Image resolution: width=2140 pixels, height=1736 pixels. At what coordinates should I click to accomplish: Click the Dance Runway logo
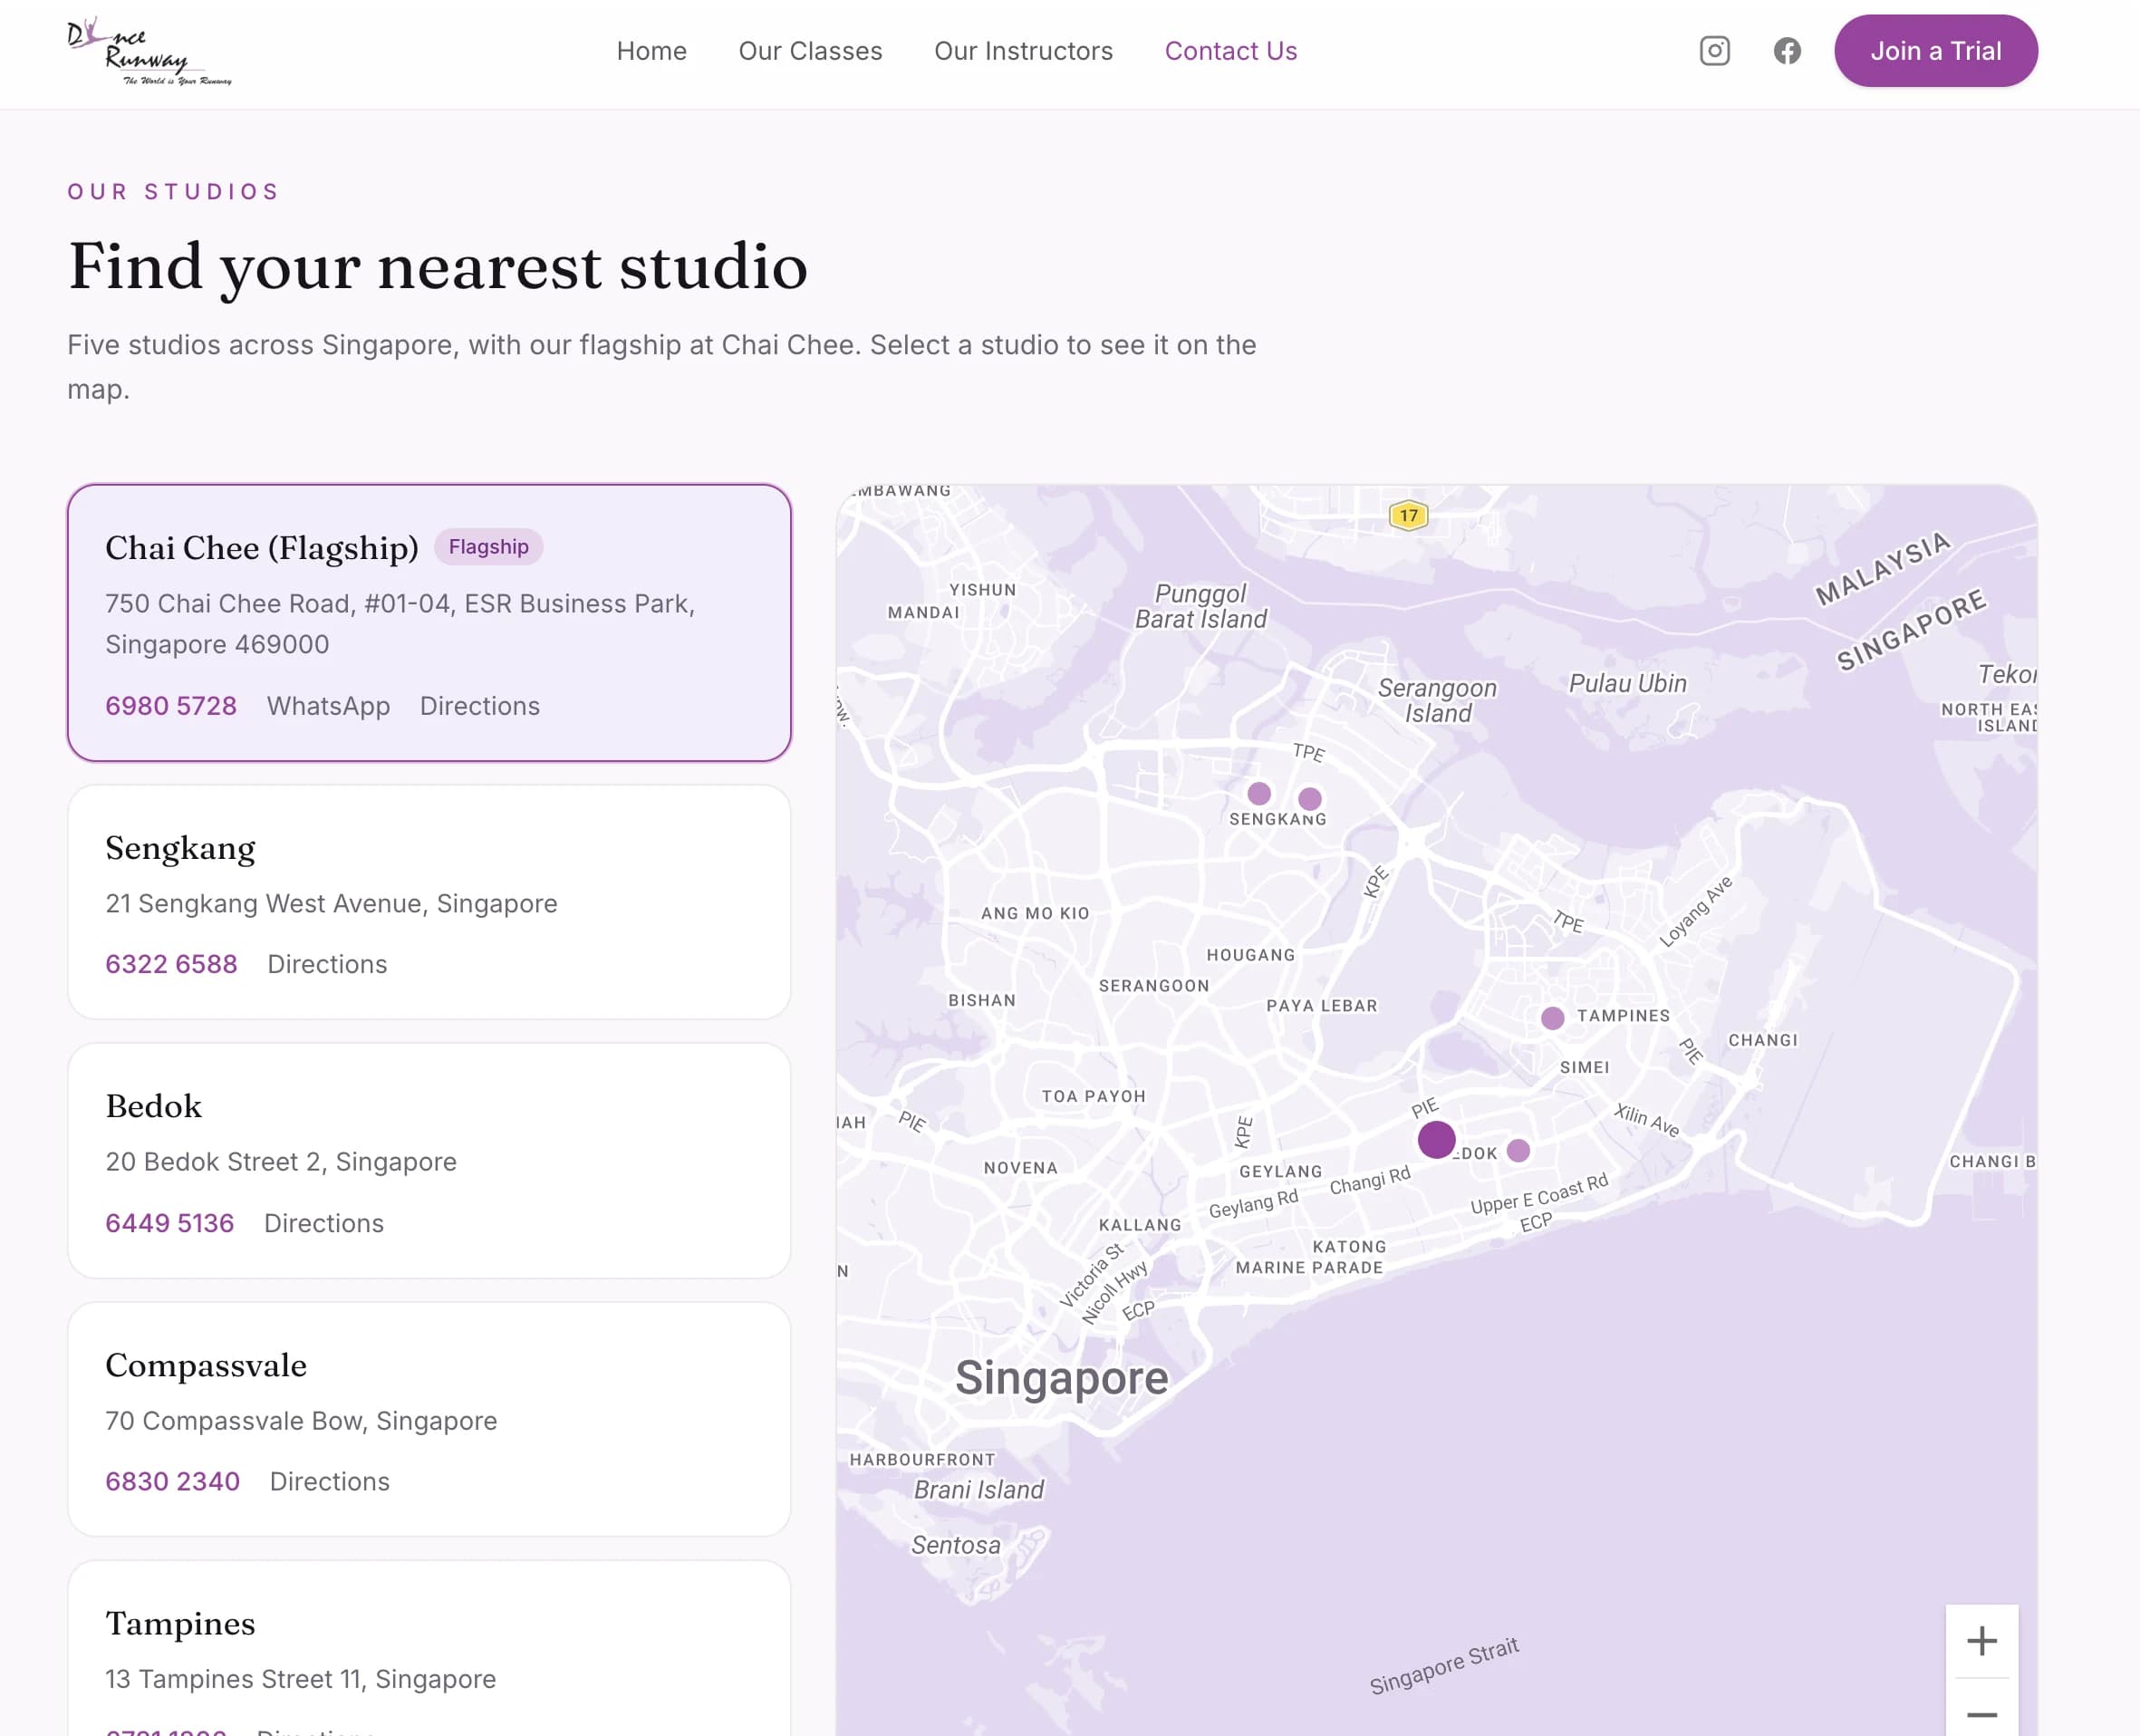pyautogui.click(x=150, y=51)
